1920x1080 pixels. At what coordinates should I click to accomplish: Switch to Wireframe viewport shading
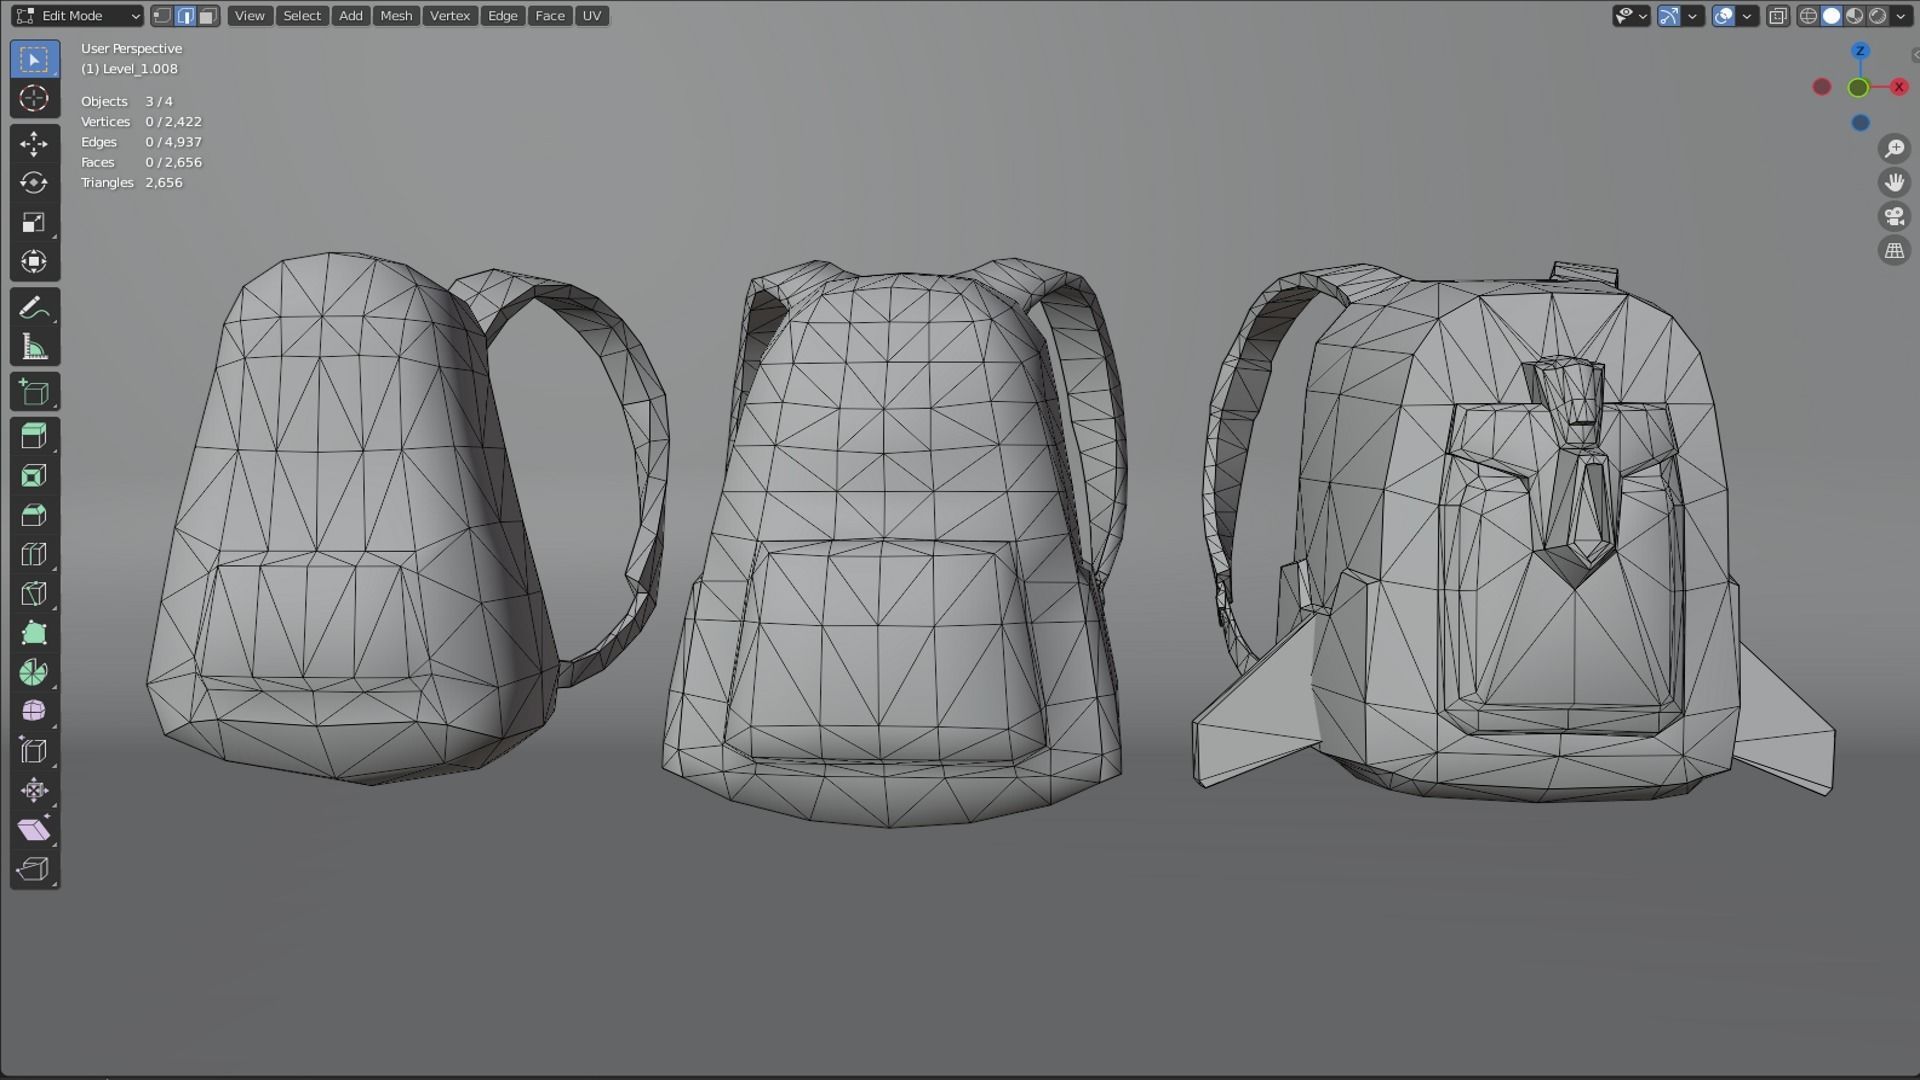click(x=1808, y=16)
